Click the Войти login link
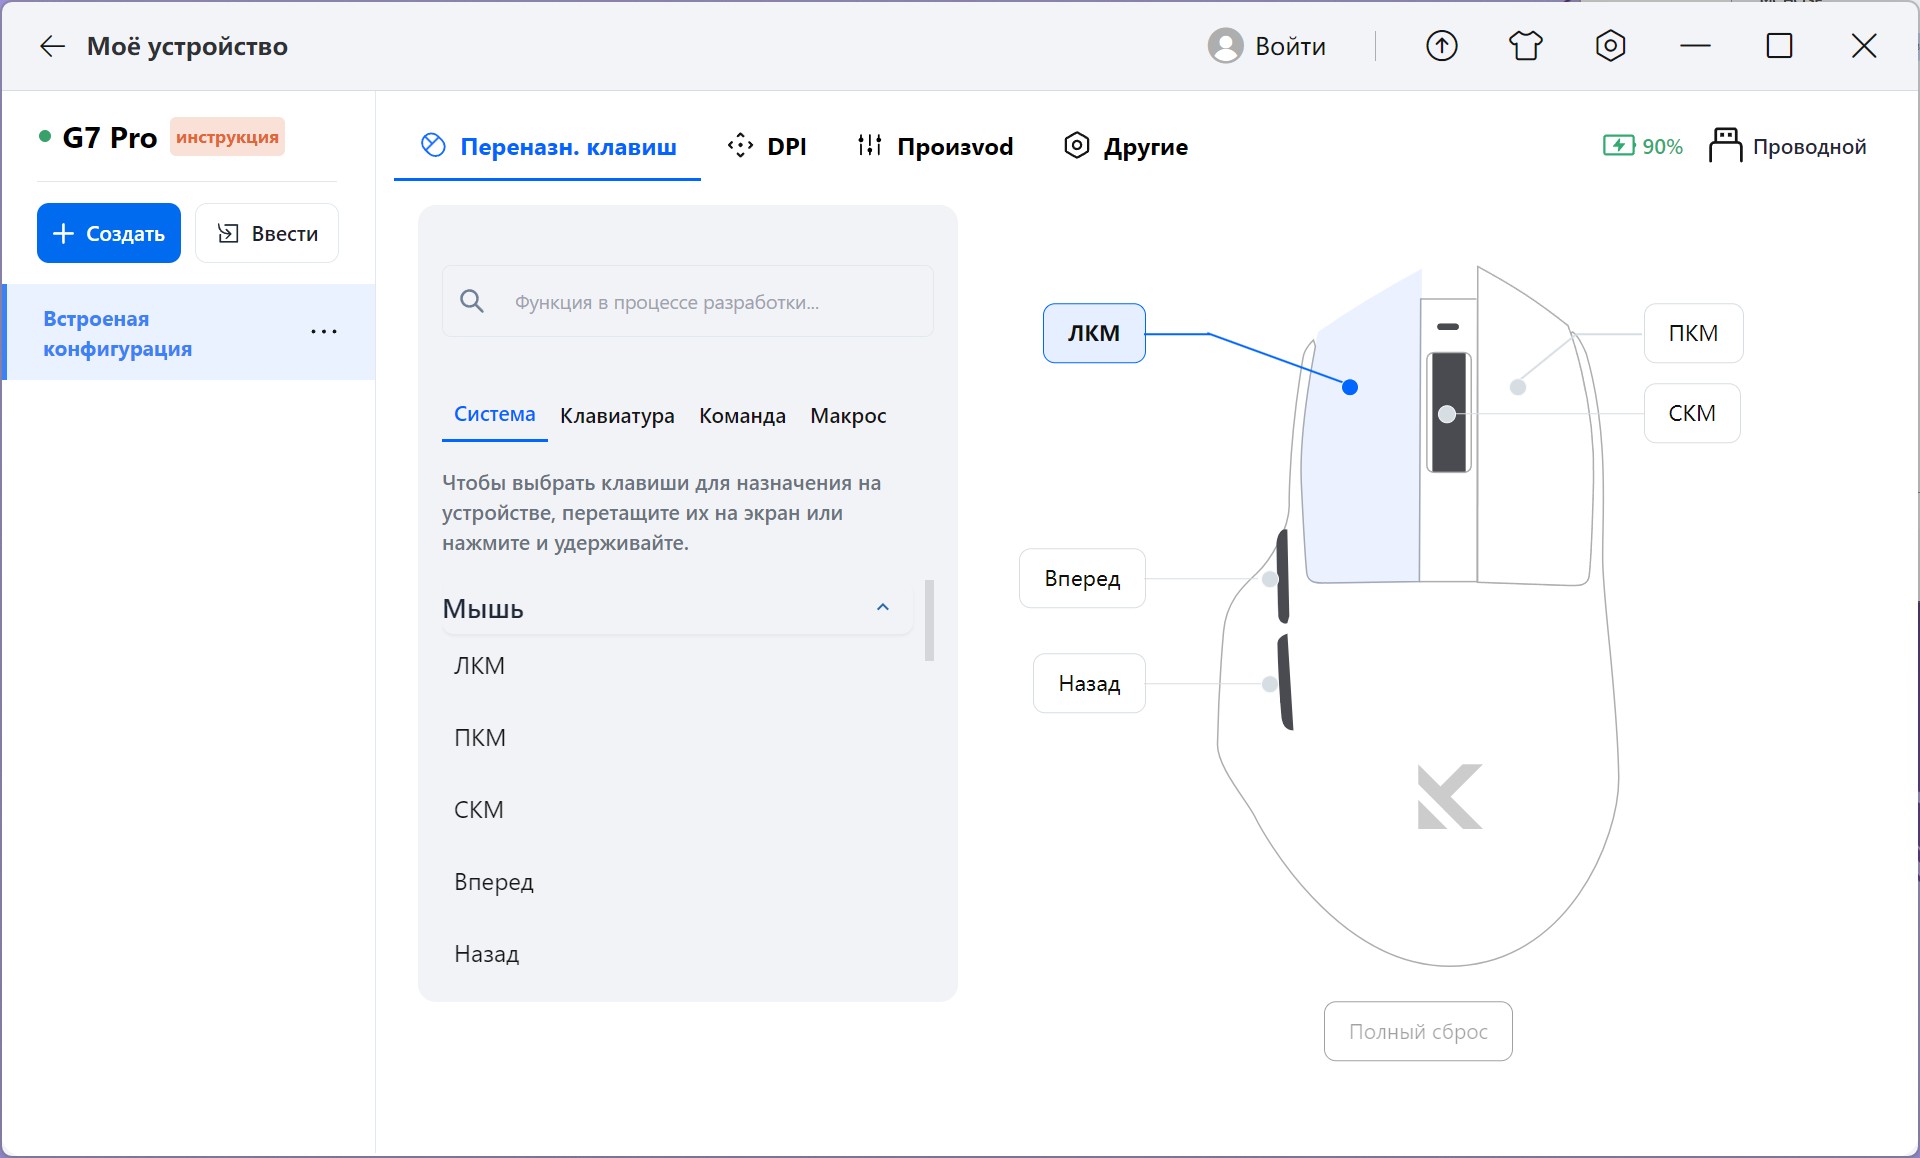1920x1158 pixels. coord(1290,46)
